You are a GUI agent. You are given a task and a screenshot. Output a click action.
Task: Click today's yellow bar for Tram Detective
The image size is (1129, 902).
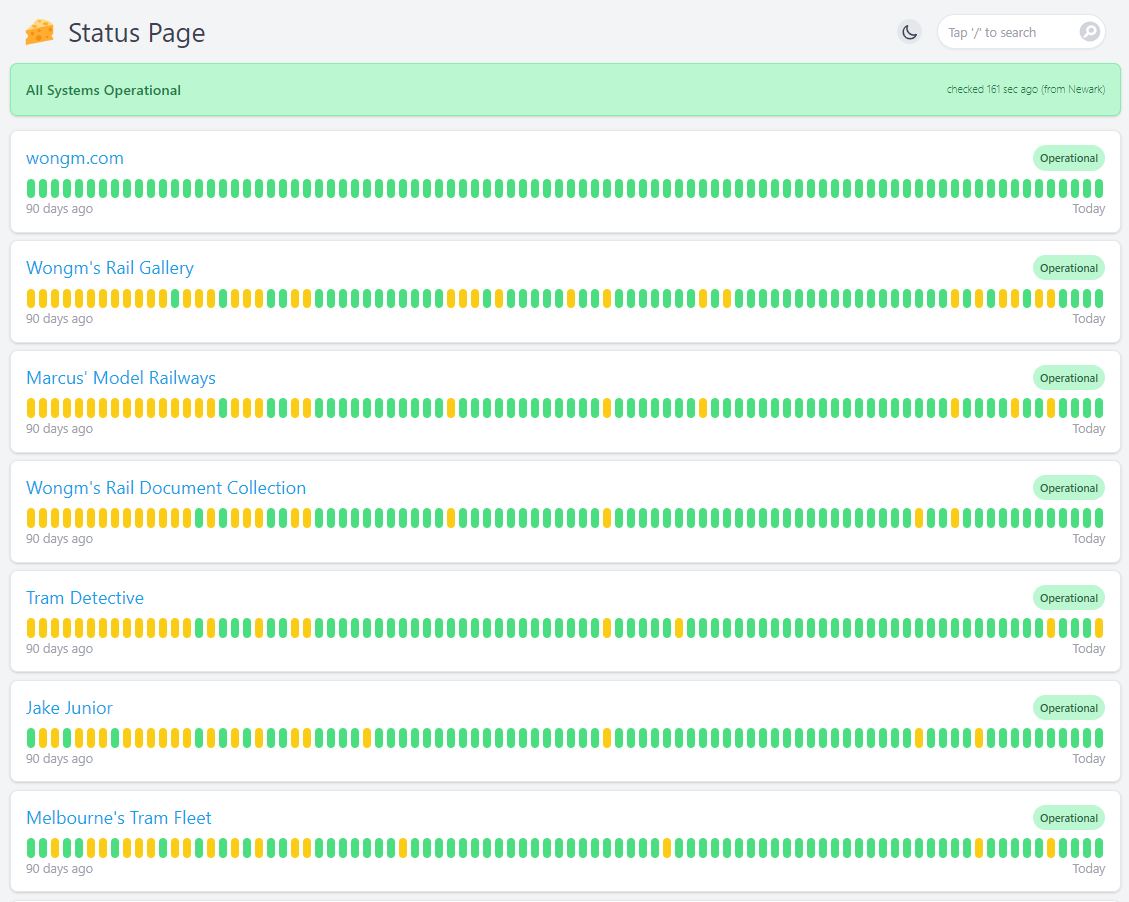(1099, 628)
